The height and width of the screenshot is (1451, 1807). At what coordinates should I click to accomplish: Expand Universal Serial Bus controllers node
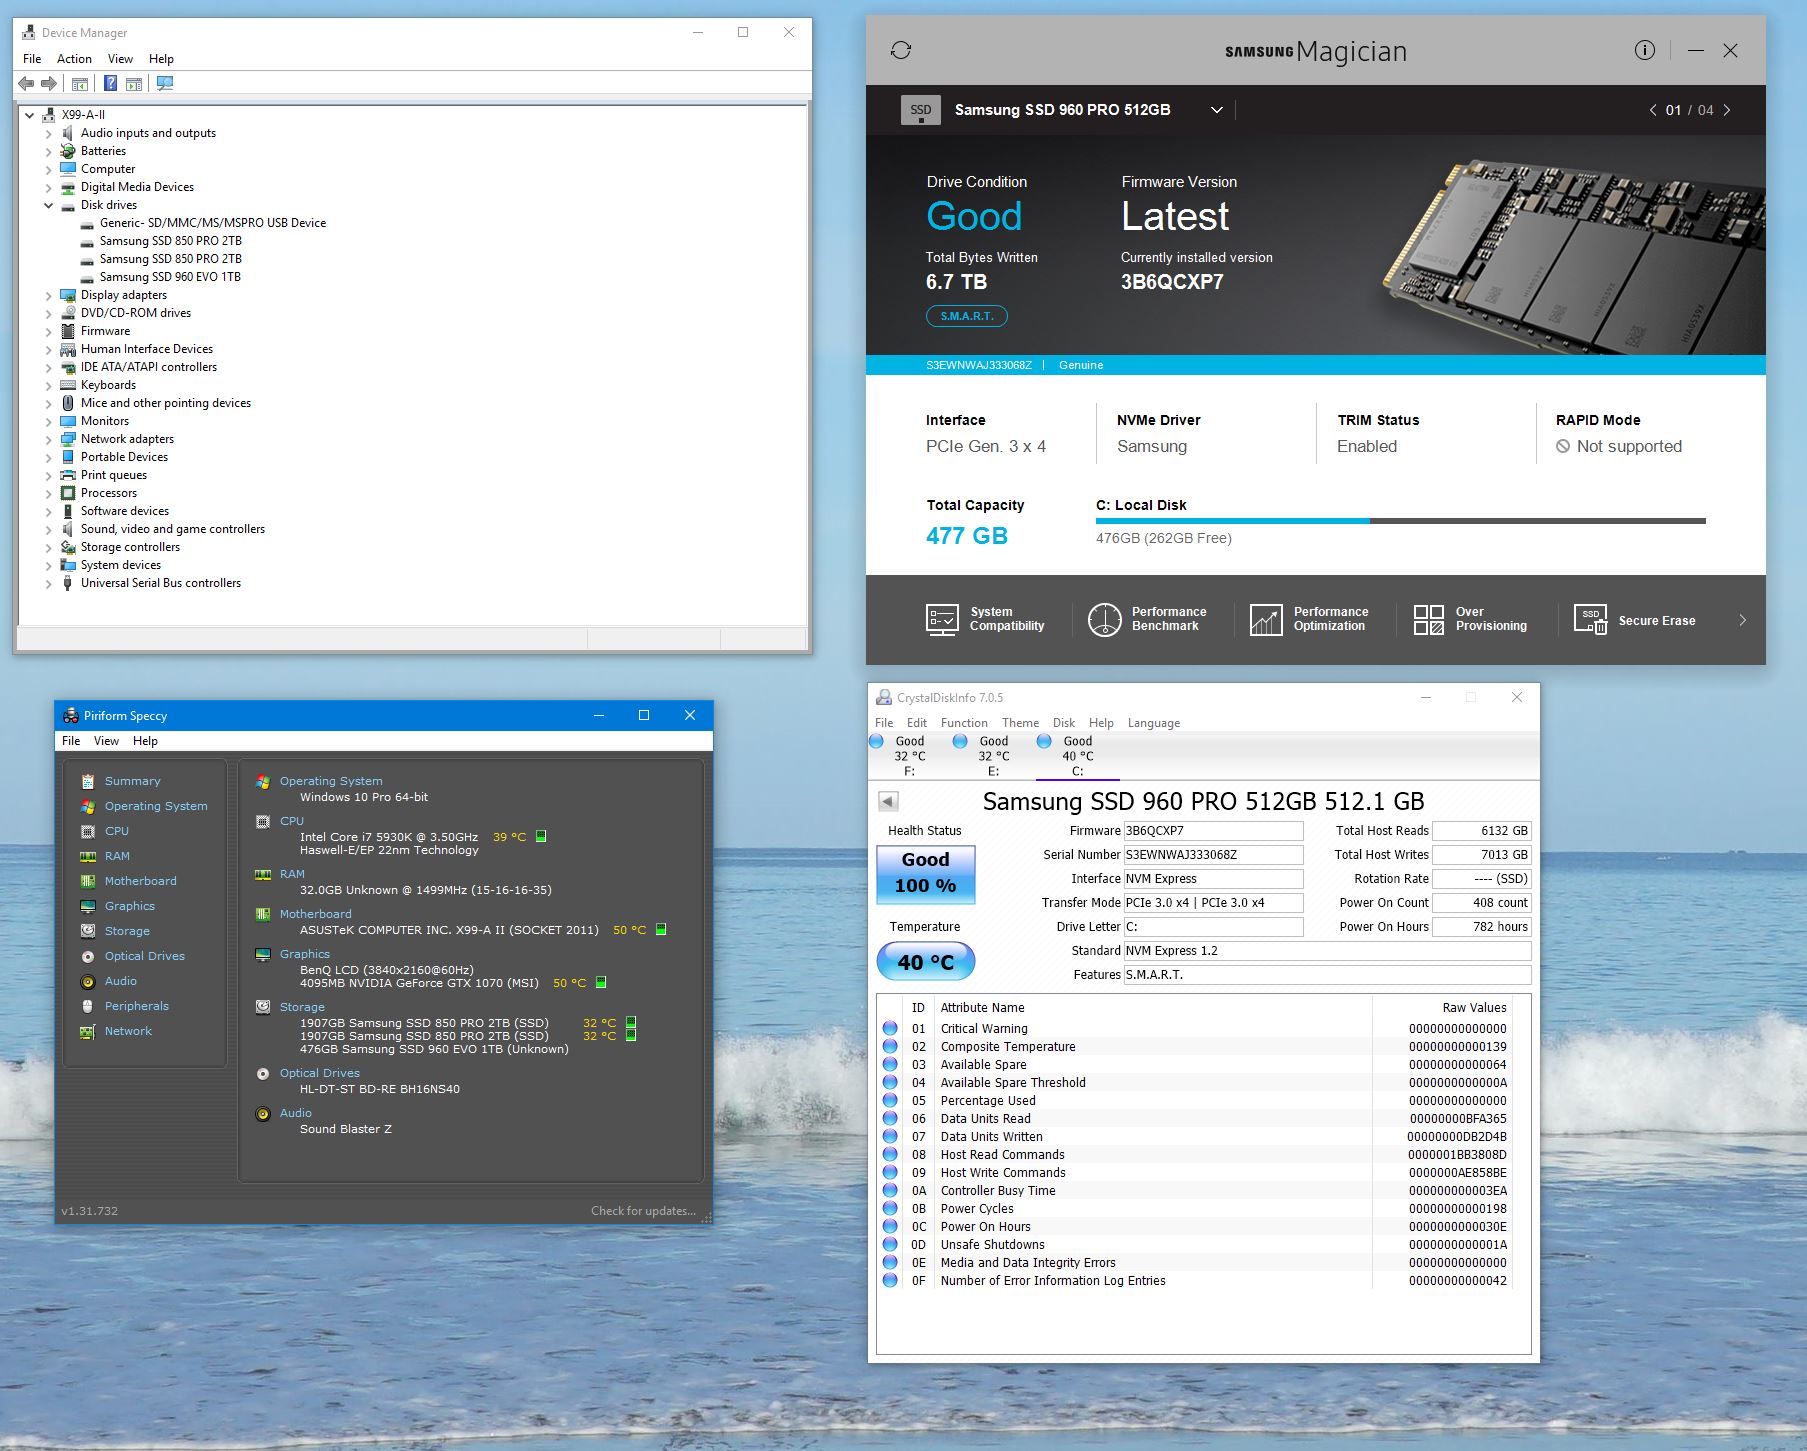coord(48,583)
